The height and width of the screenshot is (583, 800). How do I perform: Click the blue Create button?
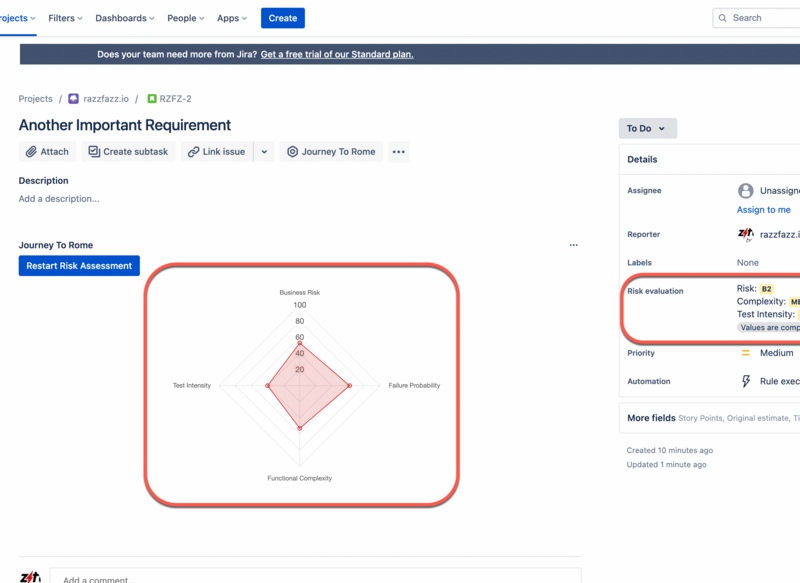coord(283,18)
